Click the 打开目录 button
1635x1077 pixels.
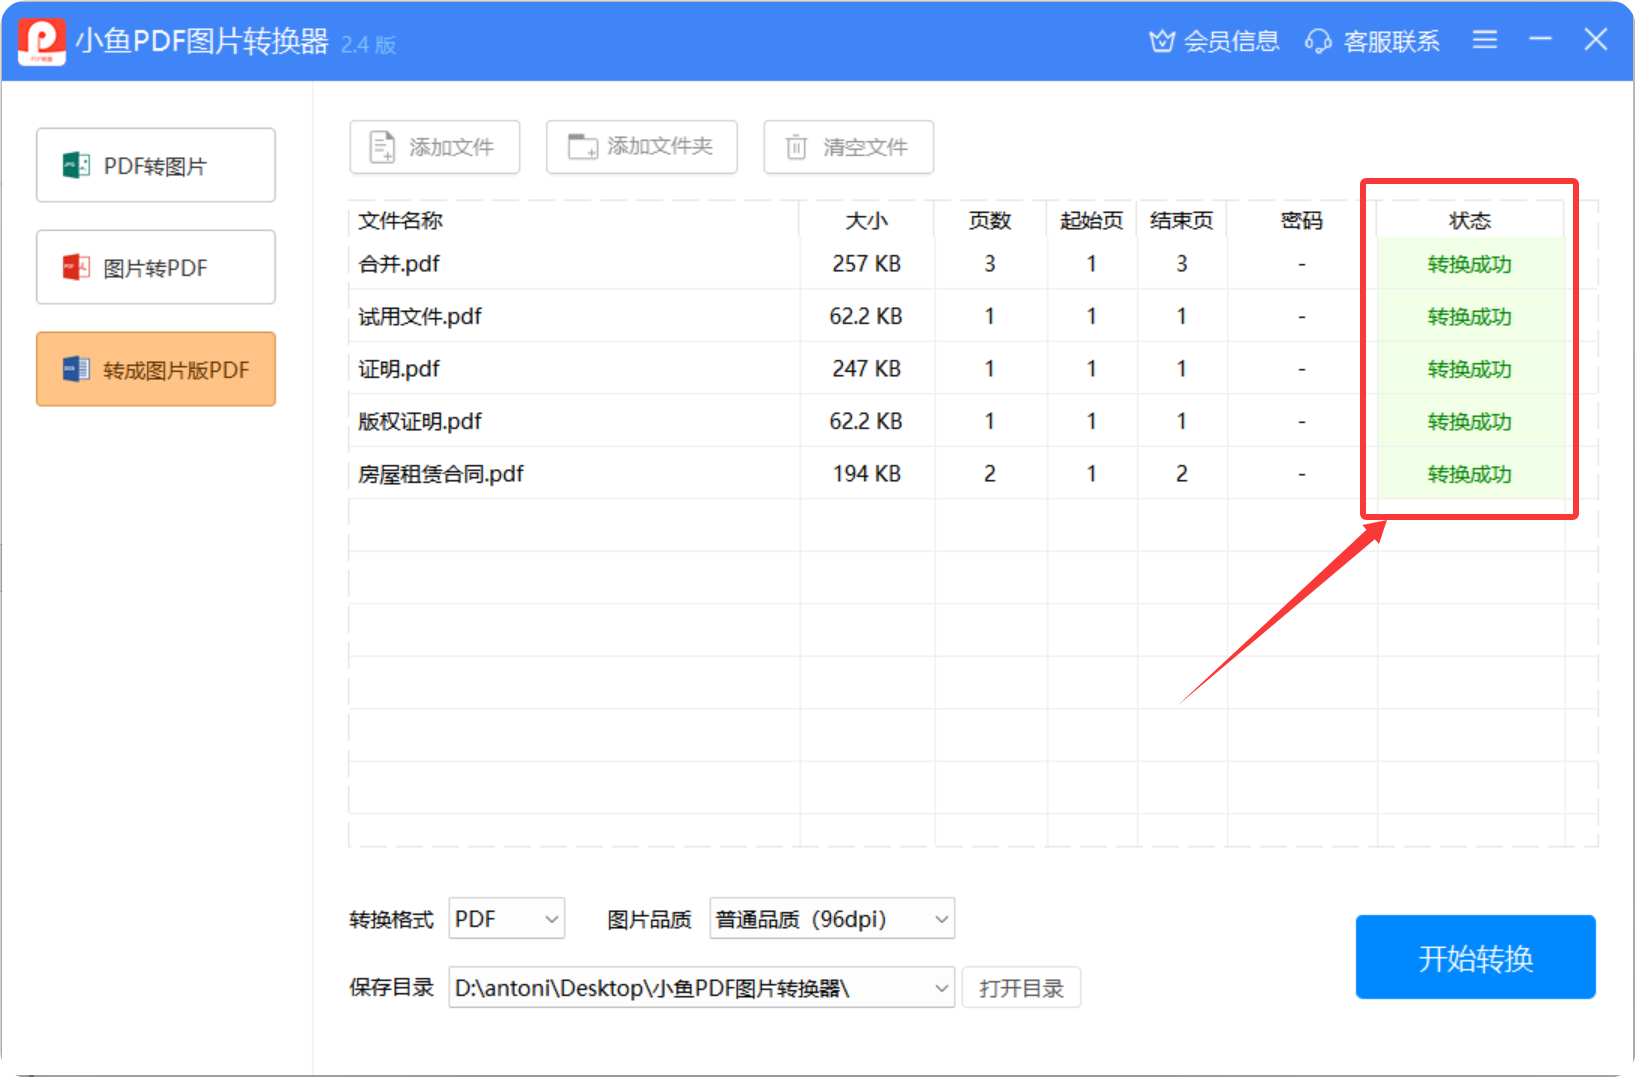(x=1021, y=988)
